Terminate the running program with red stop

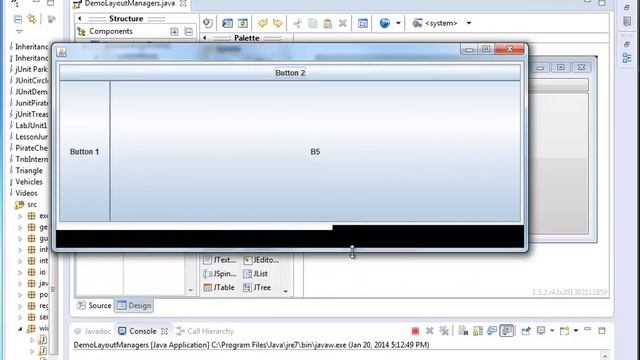pyautogui.click(x=415, y=331)
